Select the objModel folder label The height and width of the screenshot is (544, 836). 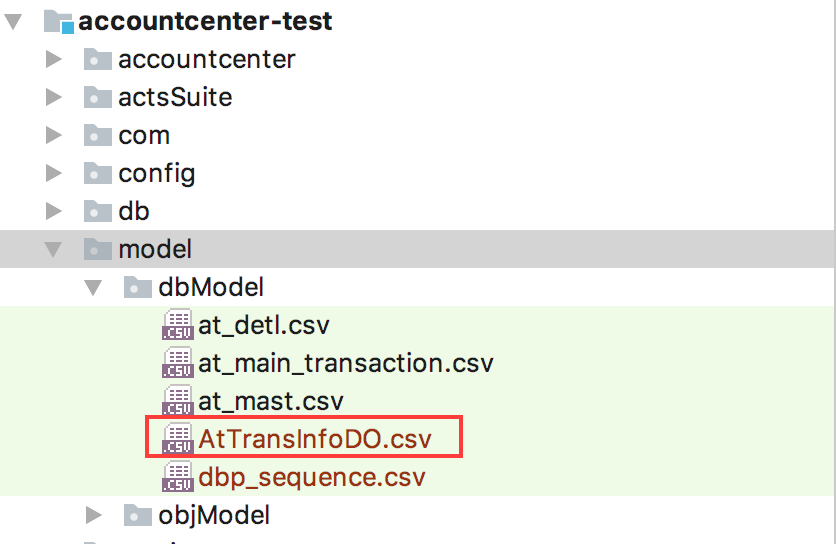pos(214,516)
